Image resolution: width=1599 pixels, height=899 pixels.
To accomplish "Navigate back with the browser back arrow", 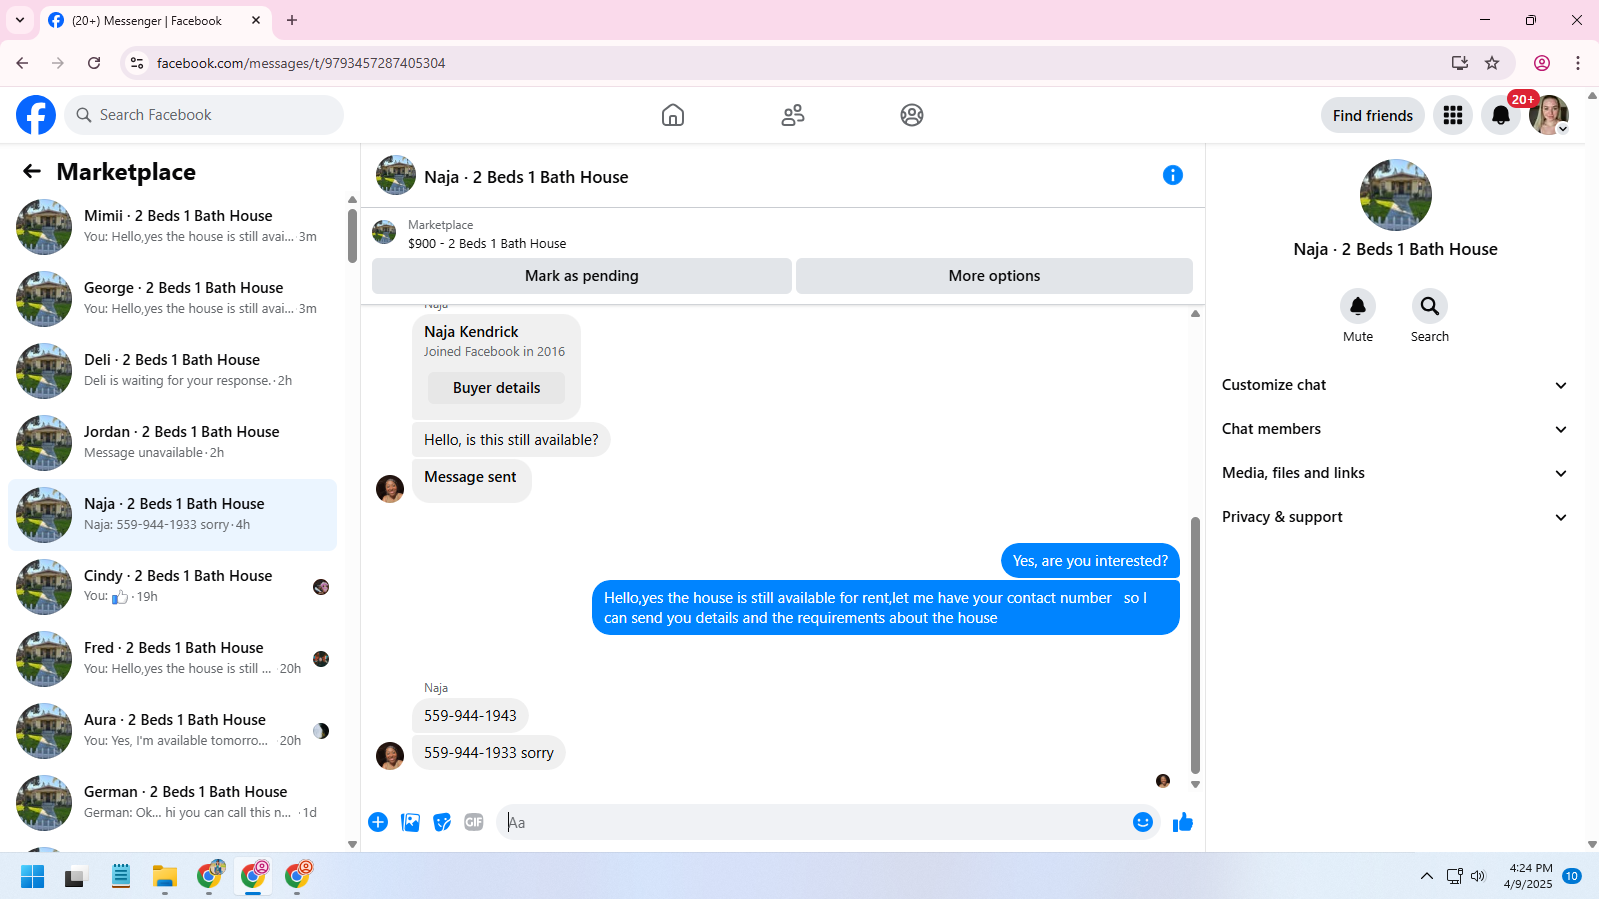I will 22,63.
